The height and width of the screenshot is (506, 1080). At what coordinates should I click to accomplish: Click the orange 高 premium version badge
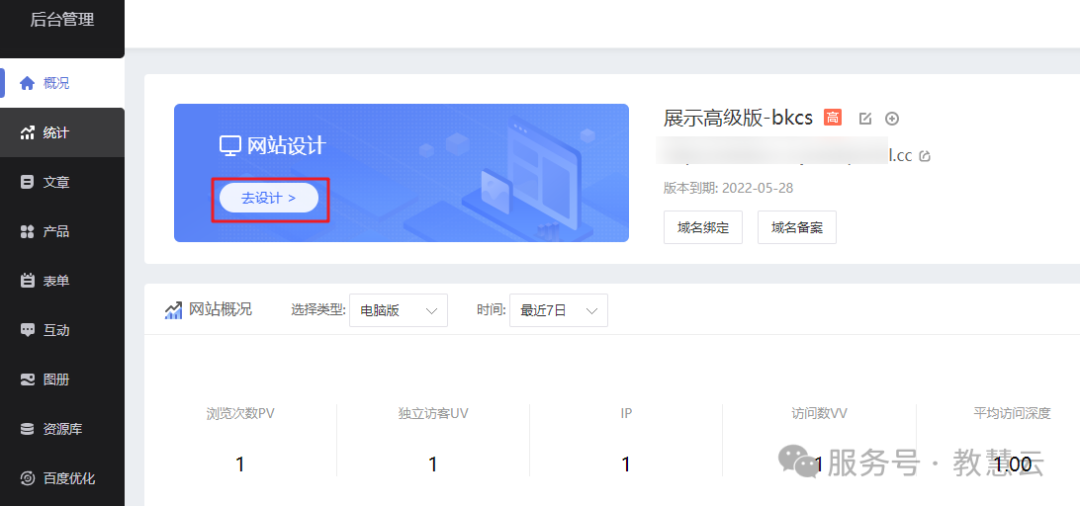point(832,118)
